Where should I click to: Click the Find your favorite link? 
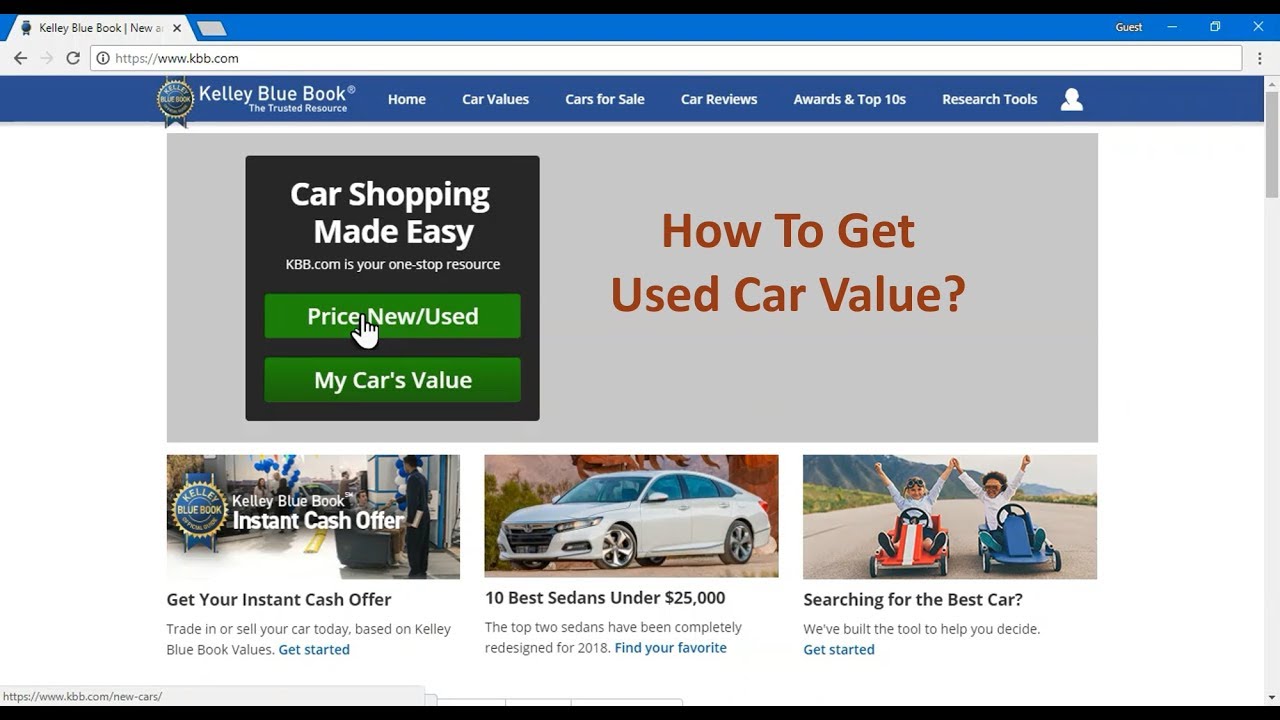[x=671, y=647]
